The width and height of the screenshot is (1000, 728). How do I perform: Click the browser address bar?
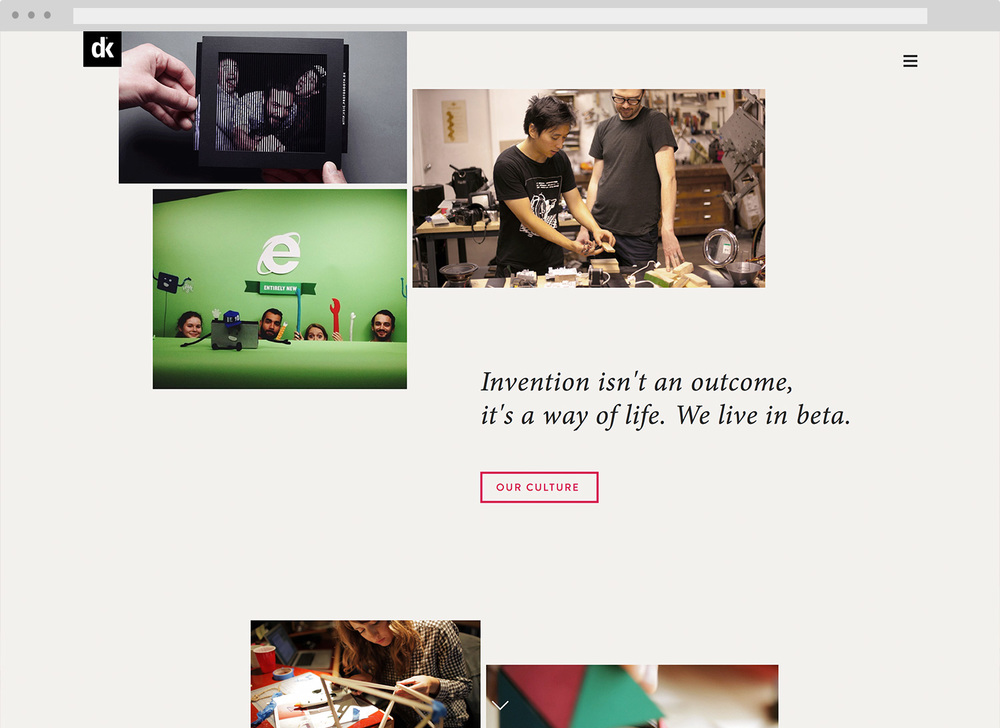[x=500, y=15]
